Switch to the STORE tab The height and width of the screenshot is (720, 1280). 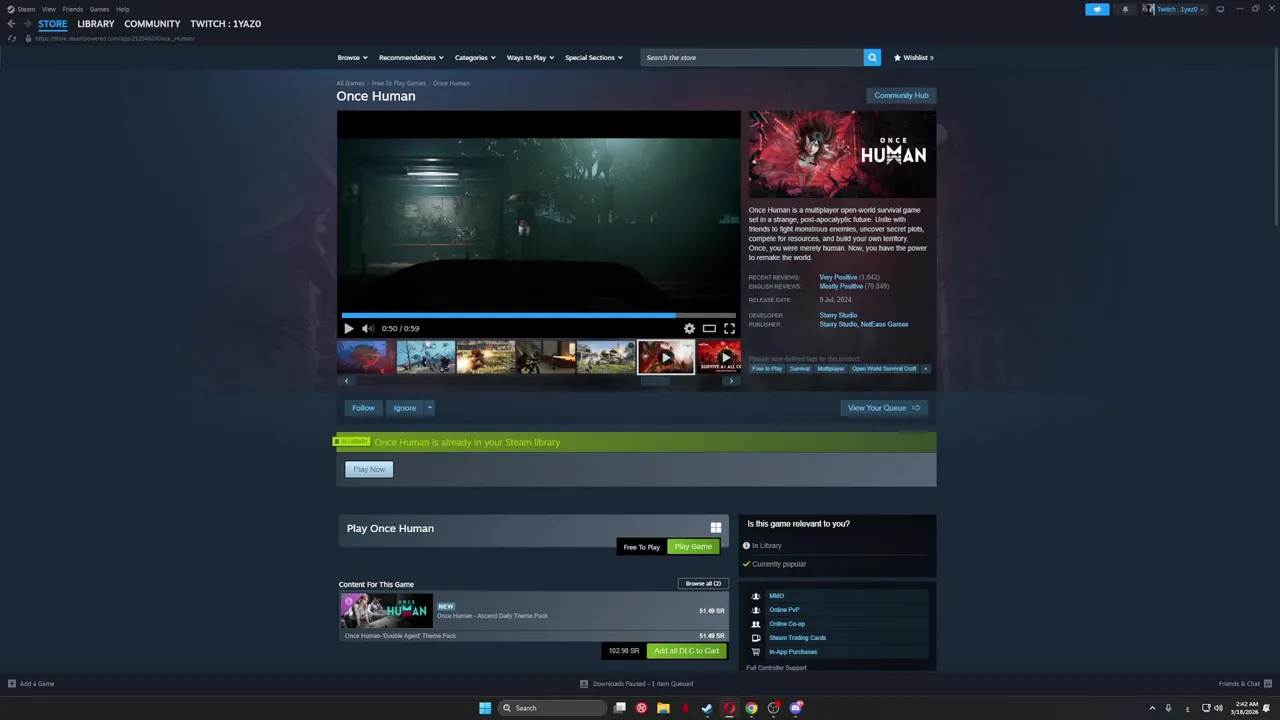coord(53,24)
